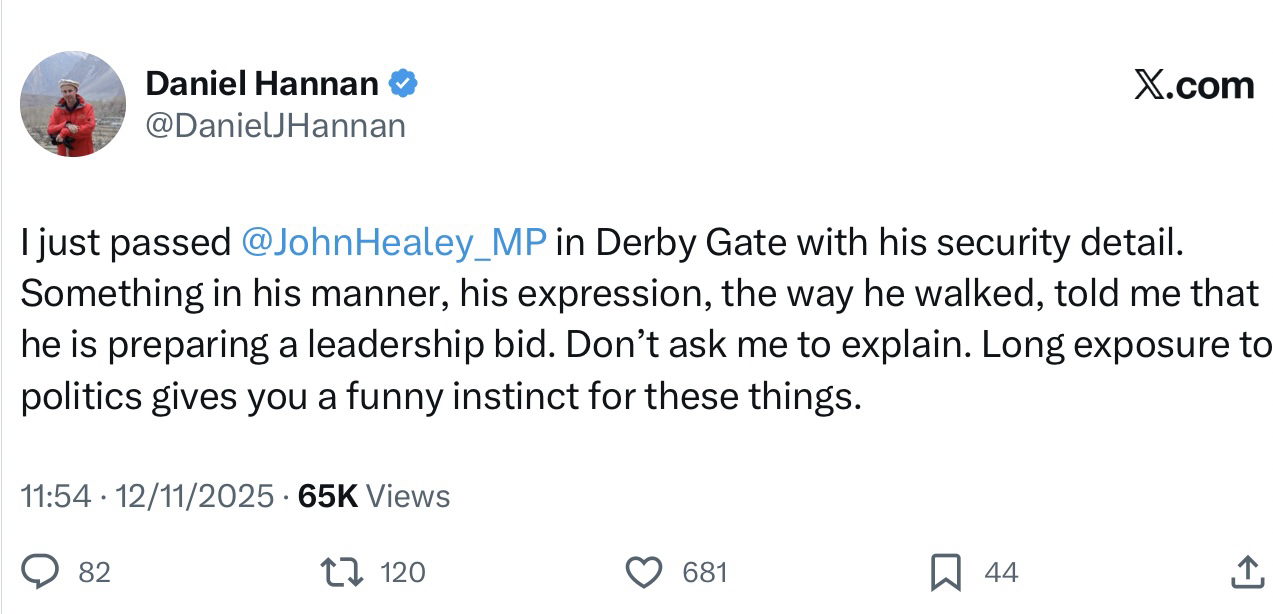Viewport: 1273px width, 614px height.
Task: Click the 82 replies count
Action: [94, 572]
